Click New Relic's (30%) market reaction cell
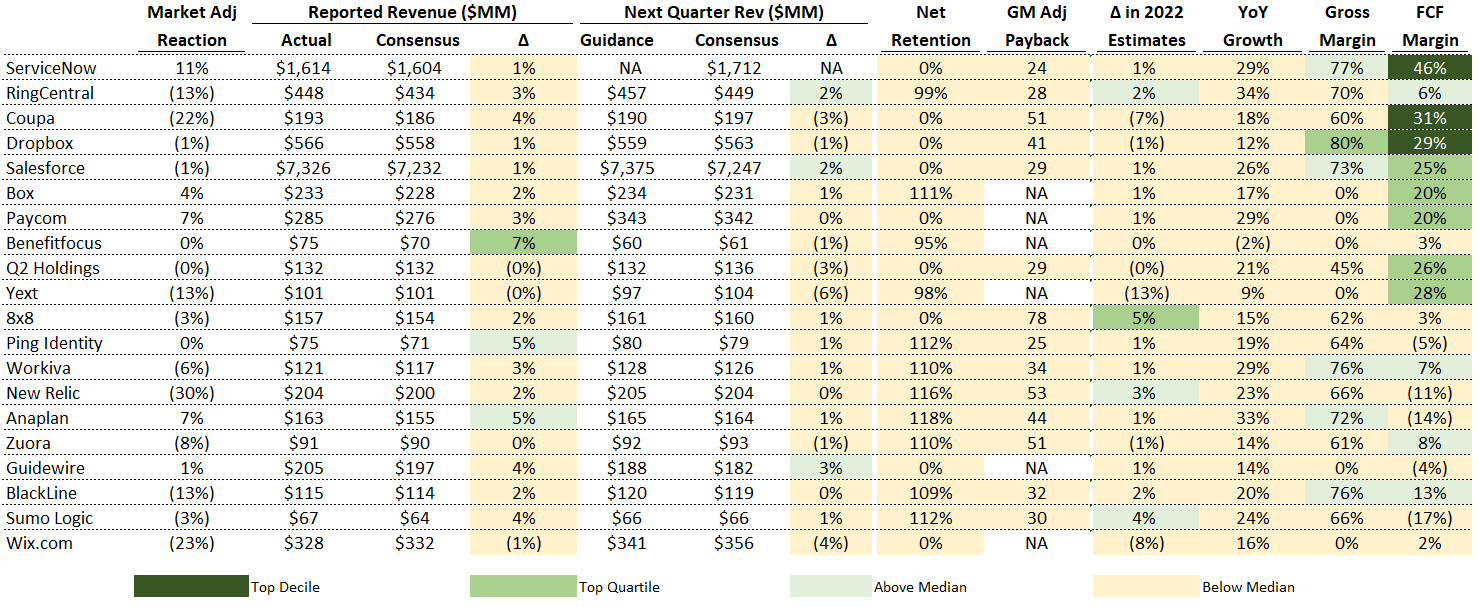Screen dimensions: 1479x607 click(192, 393)
